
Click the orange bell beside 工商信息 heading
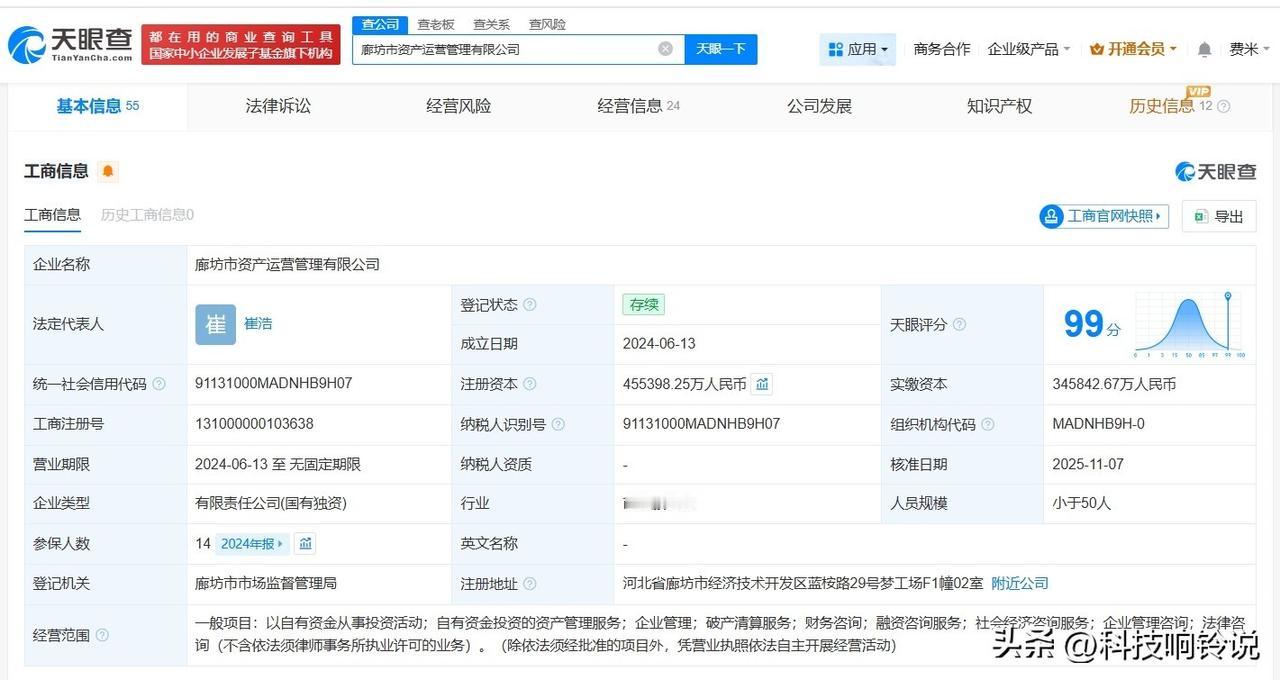coord(108,171)
